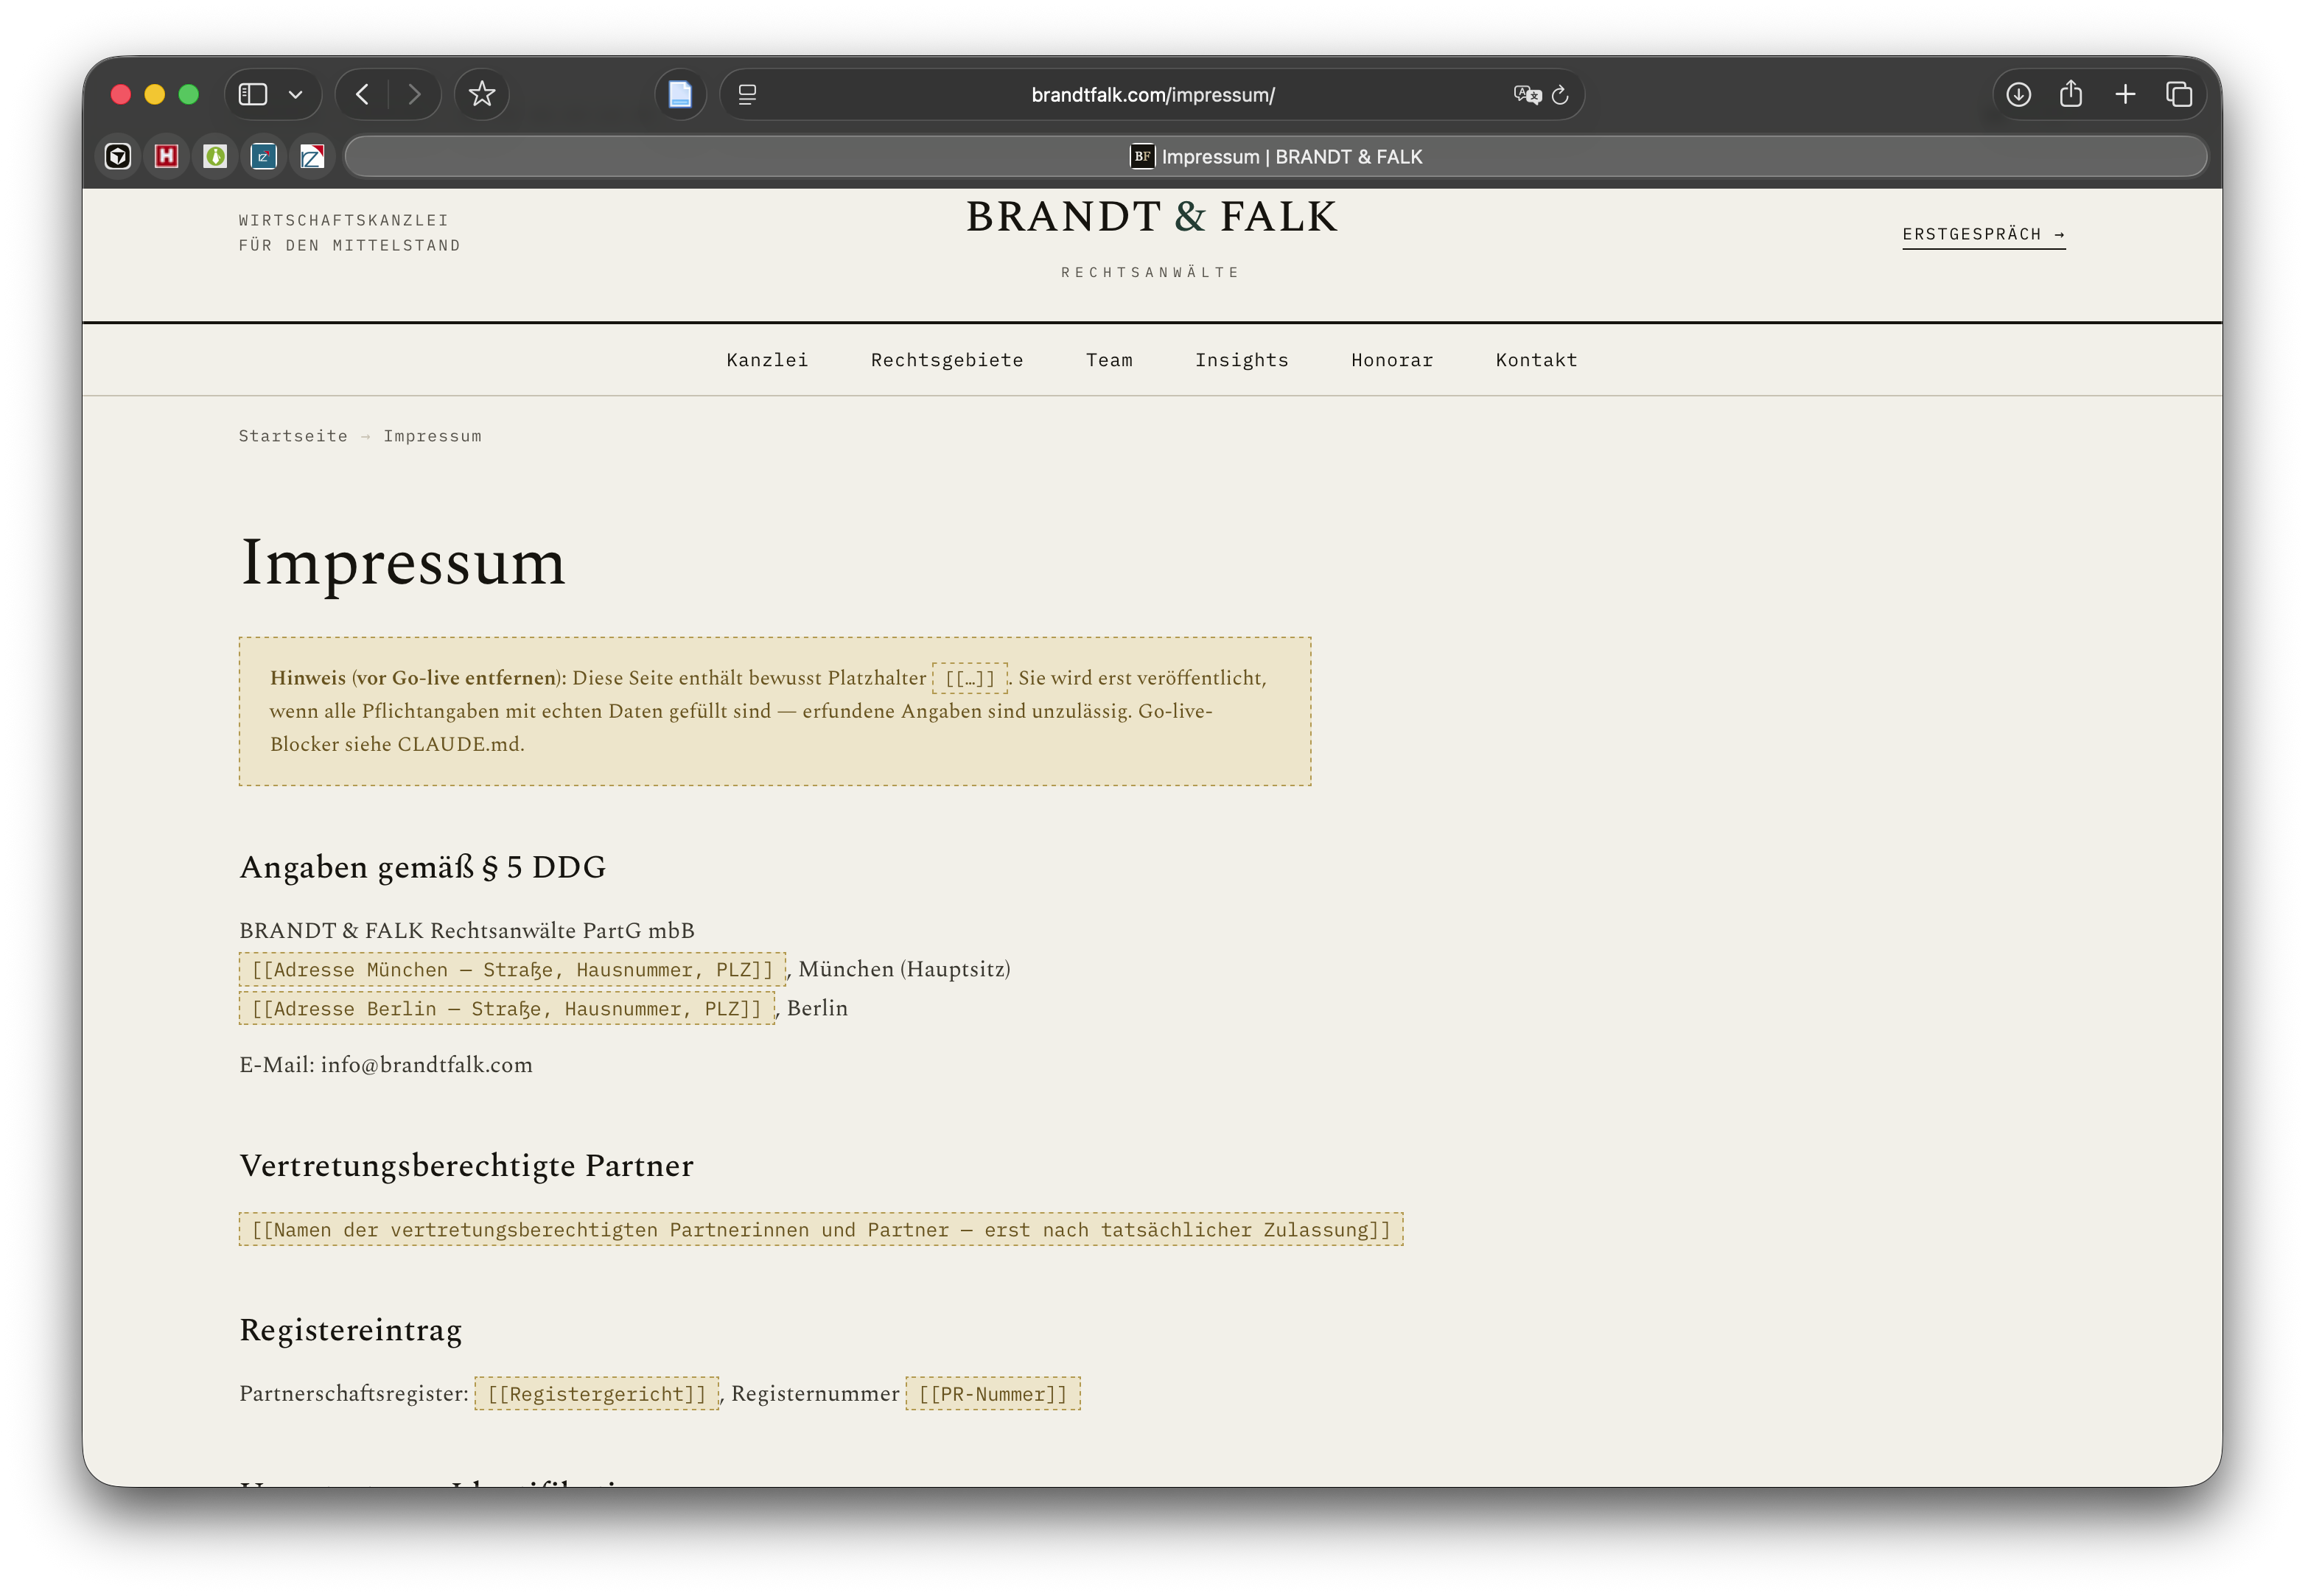Click the Impressum breadcrumb entry

coord(432,436)
